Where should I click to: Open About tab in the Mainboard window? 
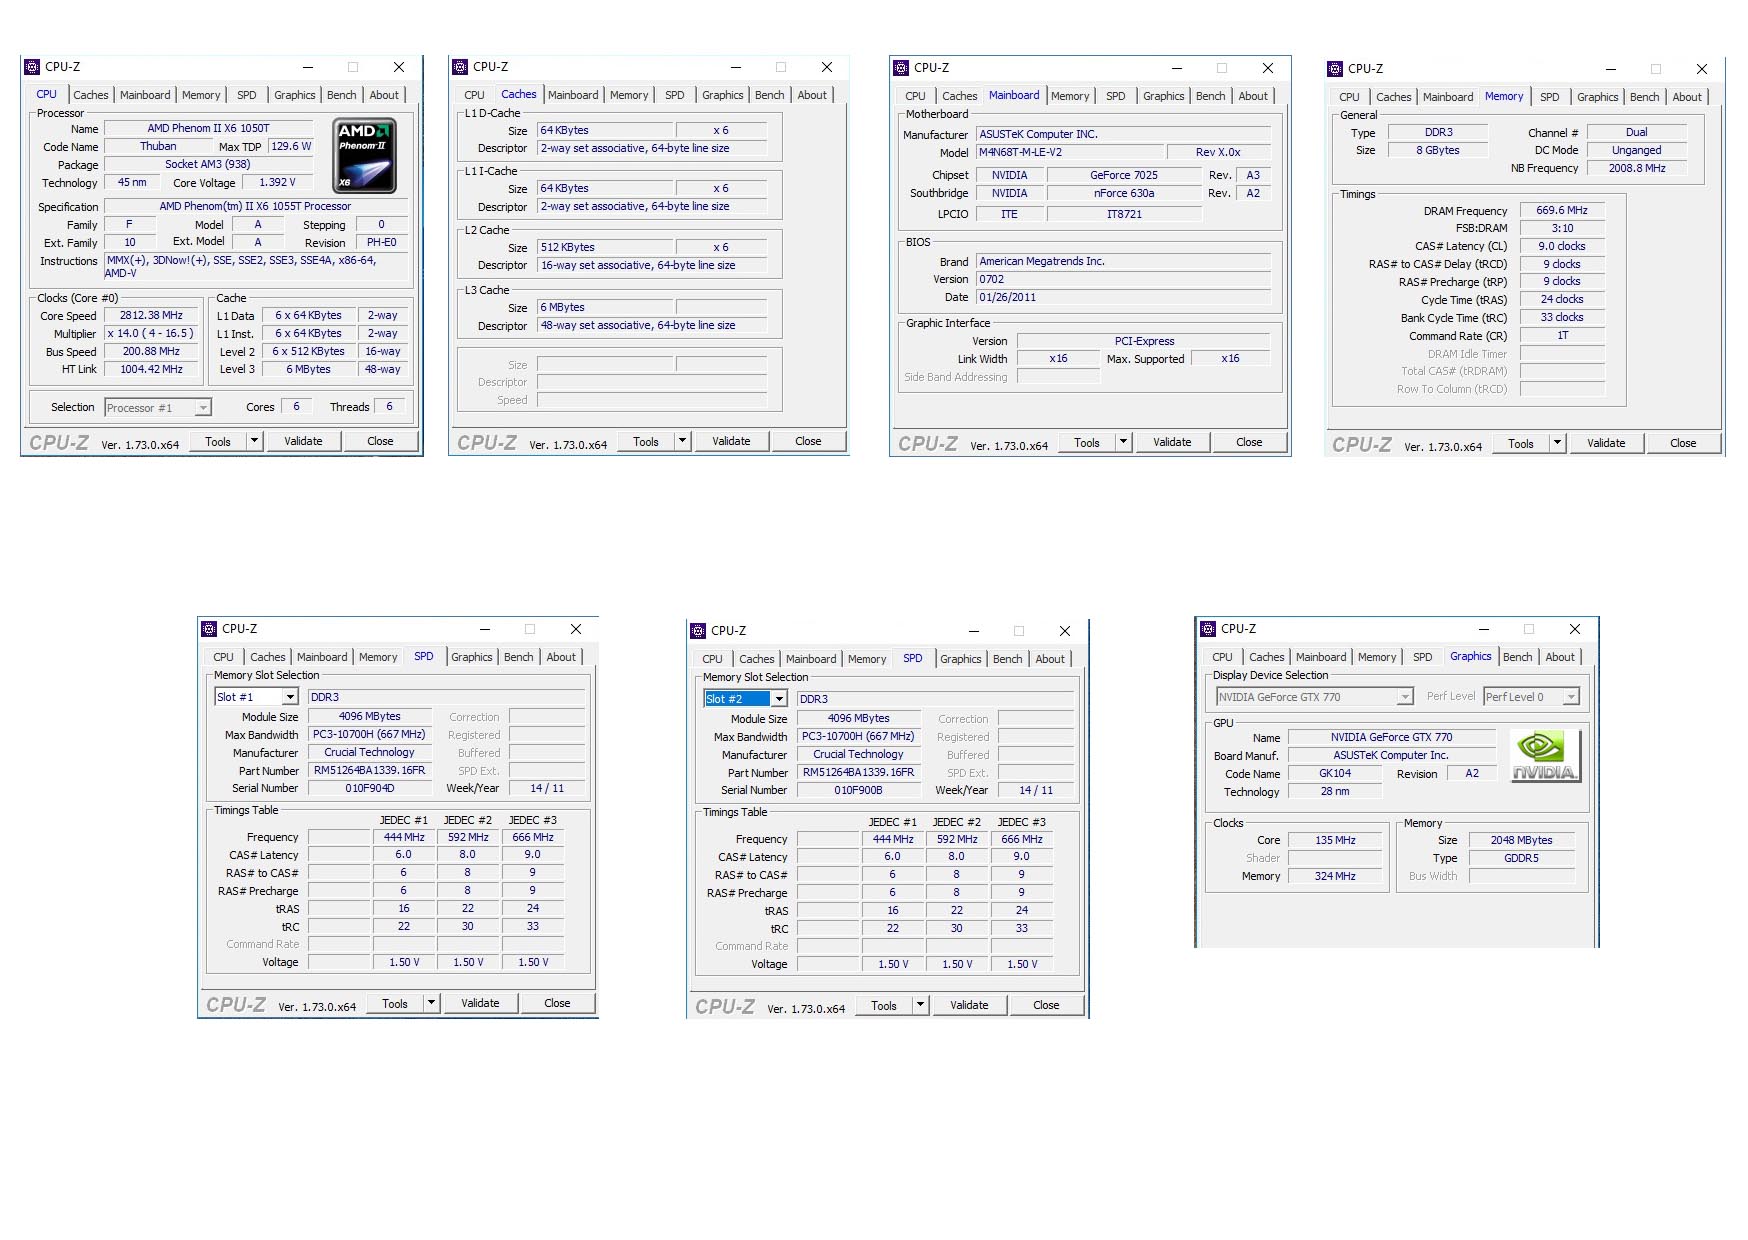pos(1253,96)
